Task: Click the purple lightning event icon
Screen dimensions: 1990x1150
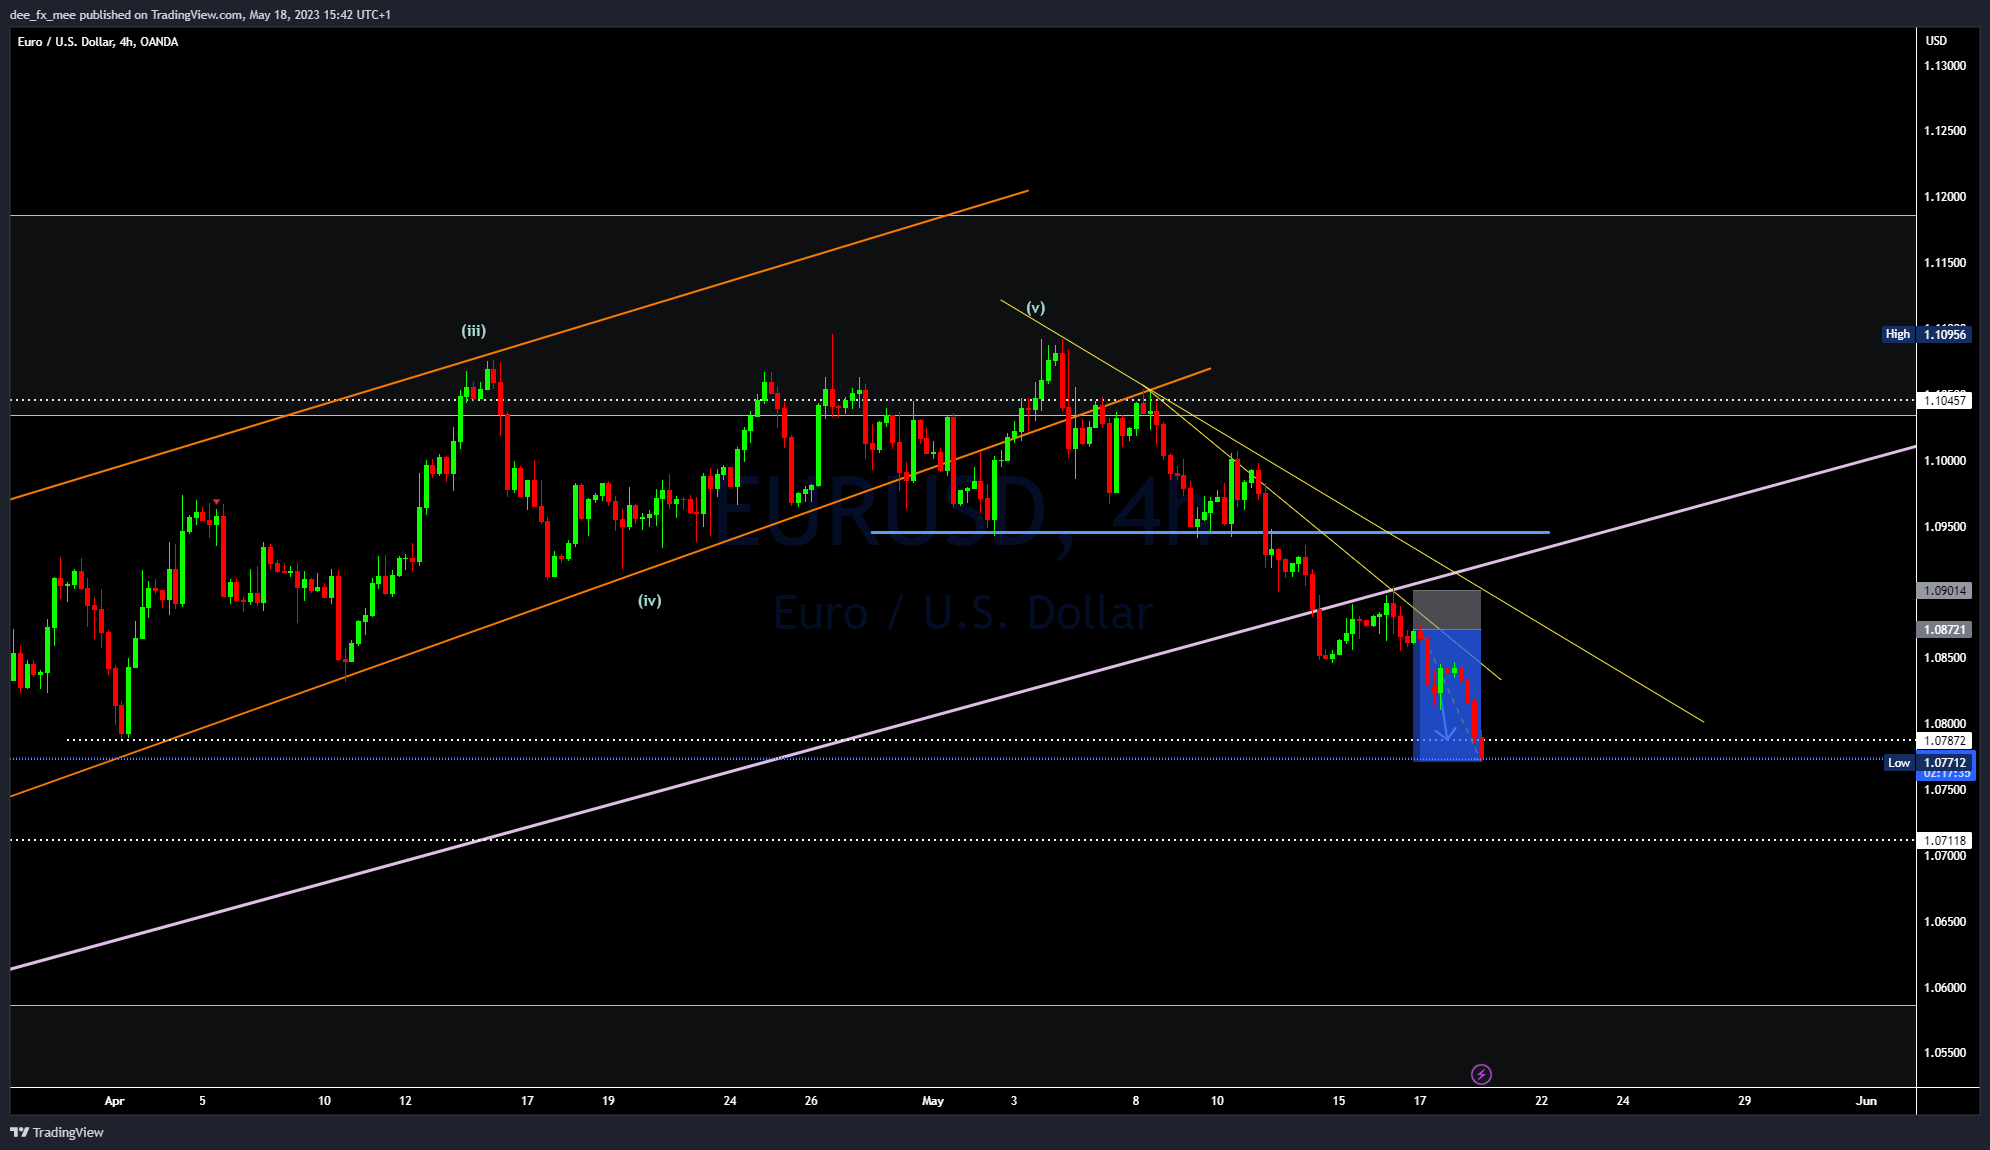Action: [1481, 1074]
